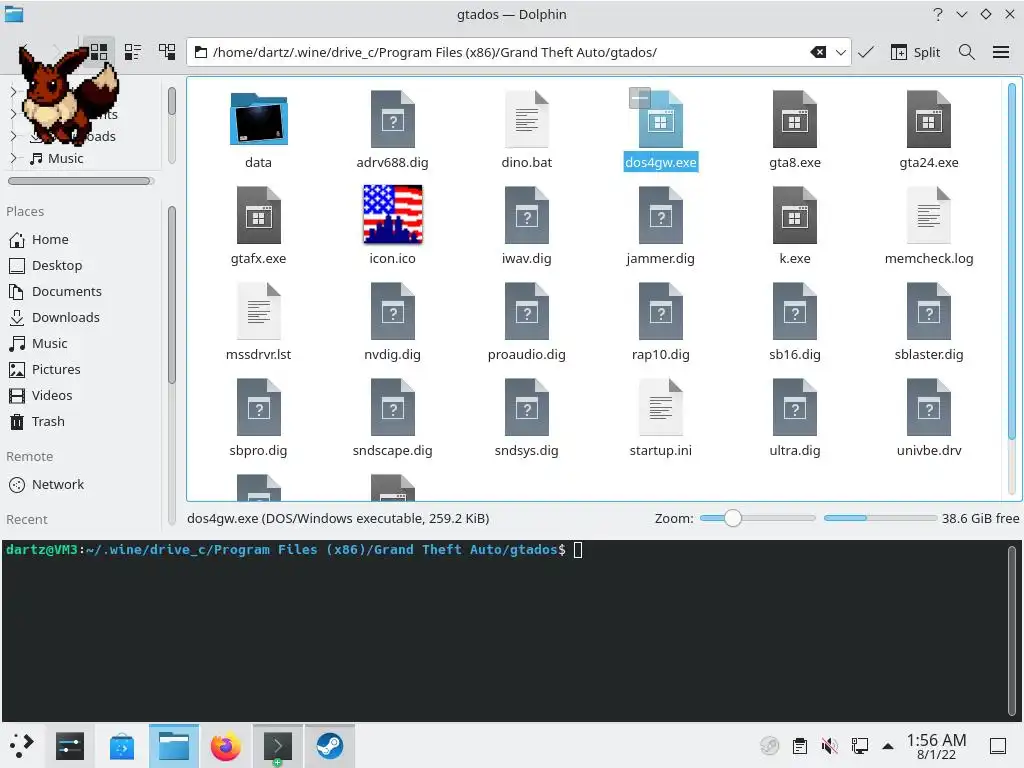
Task: Go to Home in Places
Action: point(39,240)
